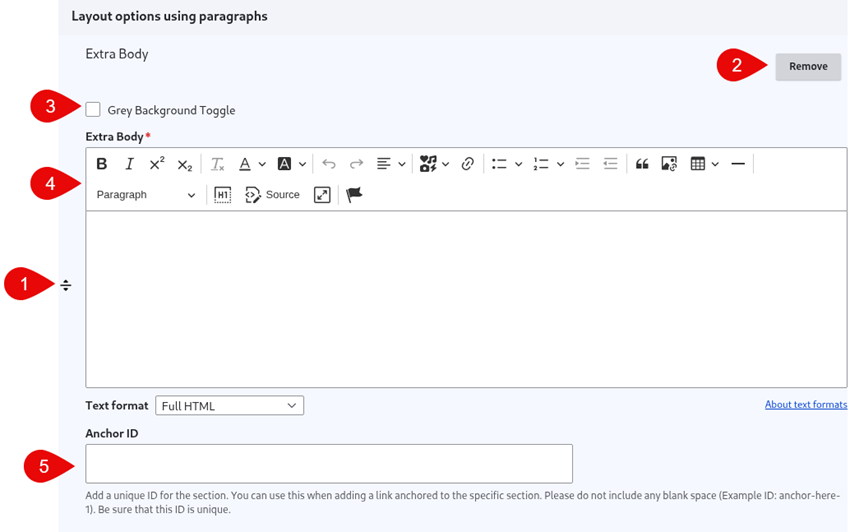
Task: Click into the Anchor ID input field
Action: click(x=329, y=464)
